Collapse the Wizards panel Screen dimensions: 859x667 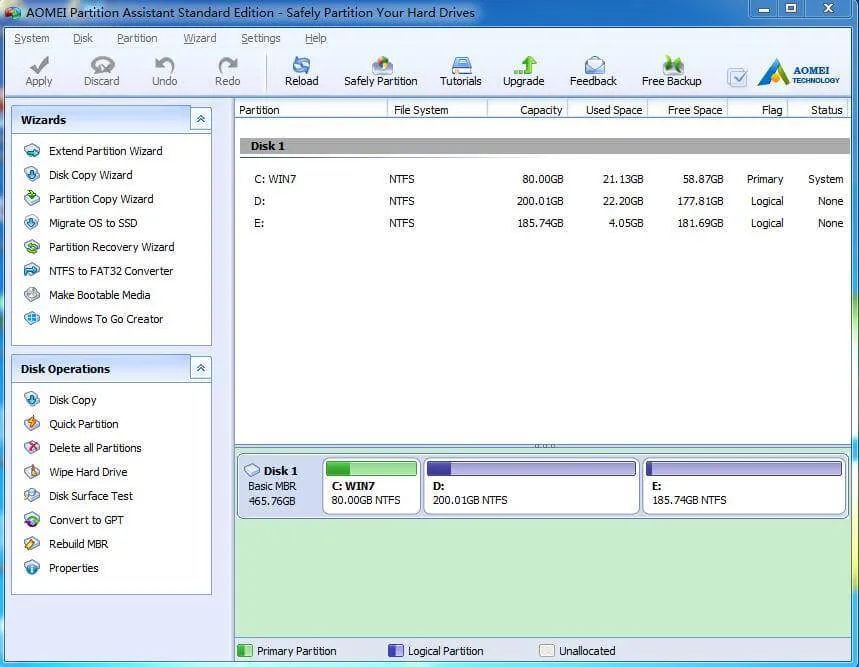[x=199, y=118]
